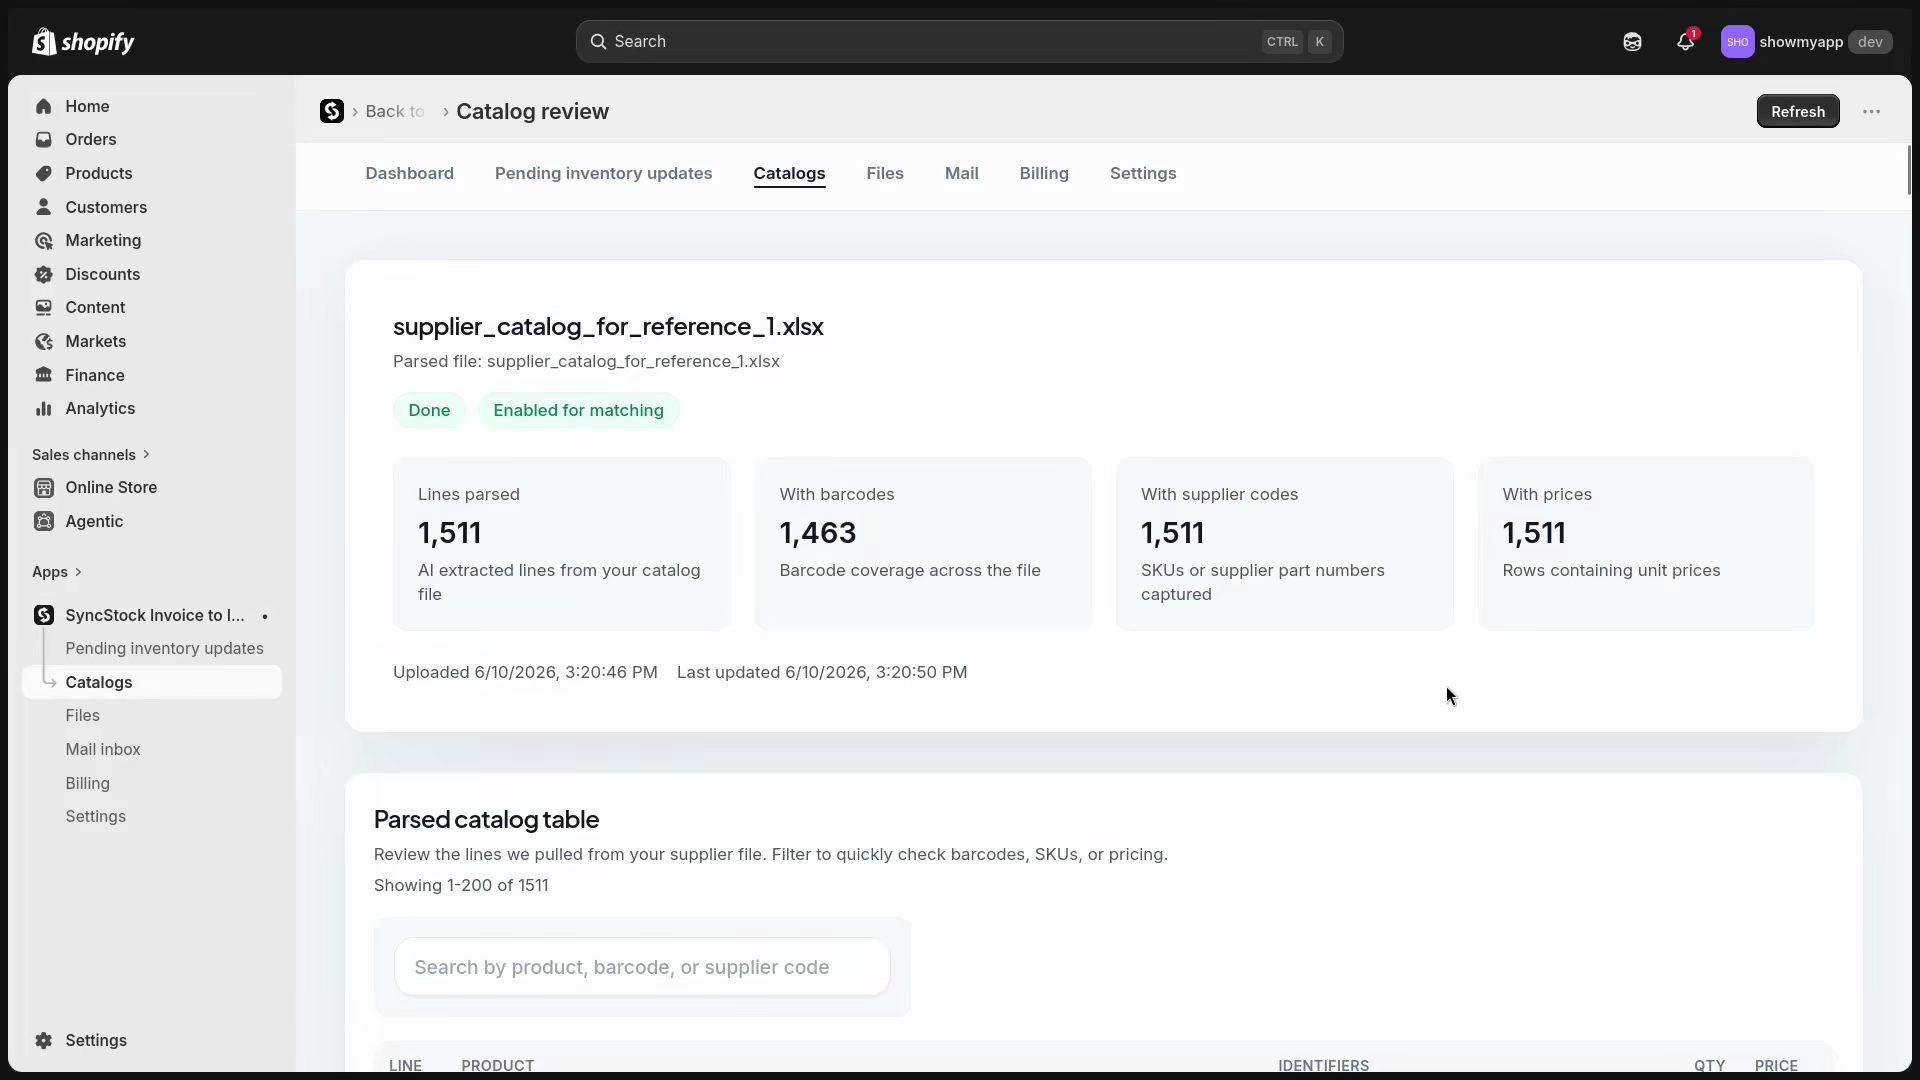Image resolution: width=1920 pixels, height=1080 pixels.
Task: Click the Settings gear icon at bottom
Action: 43,1040
